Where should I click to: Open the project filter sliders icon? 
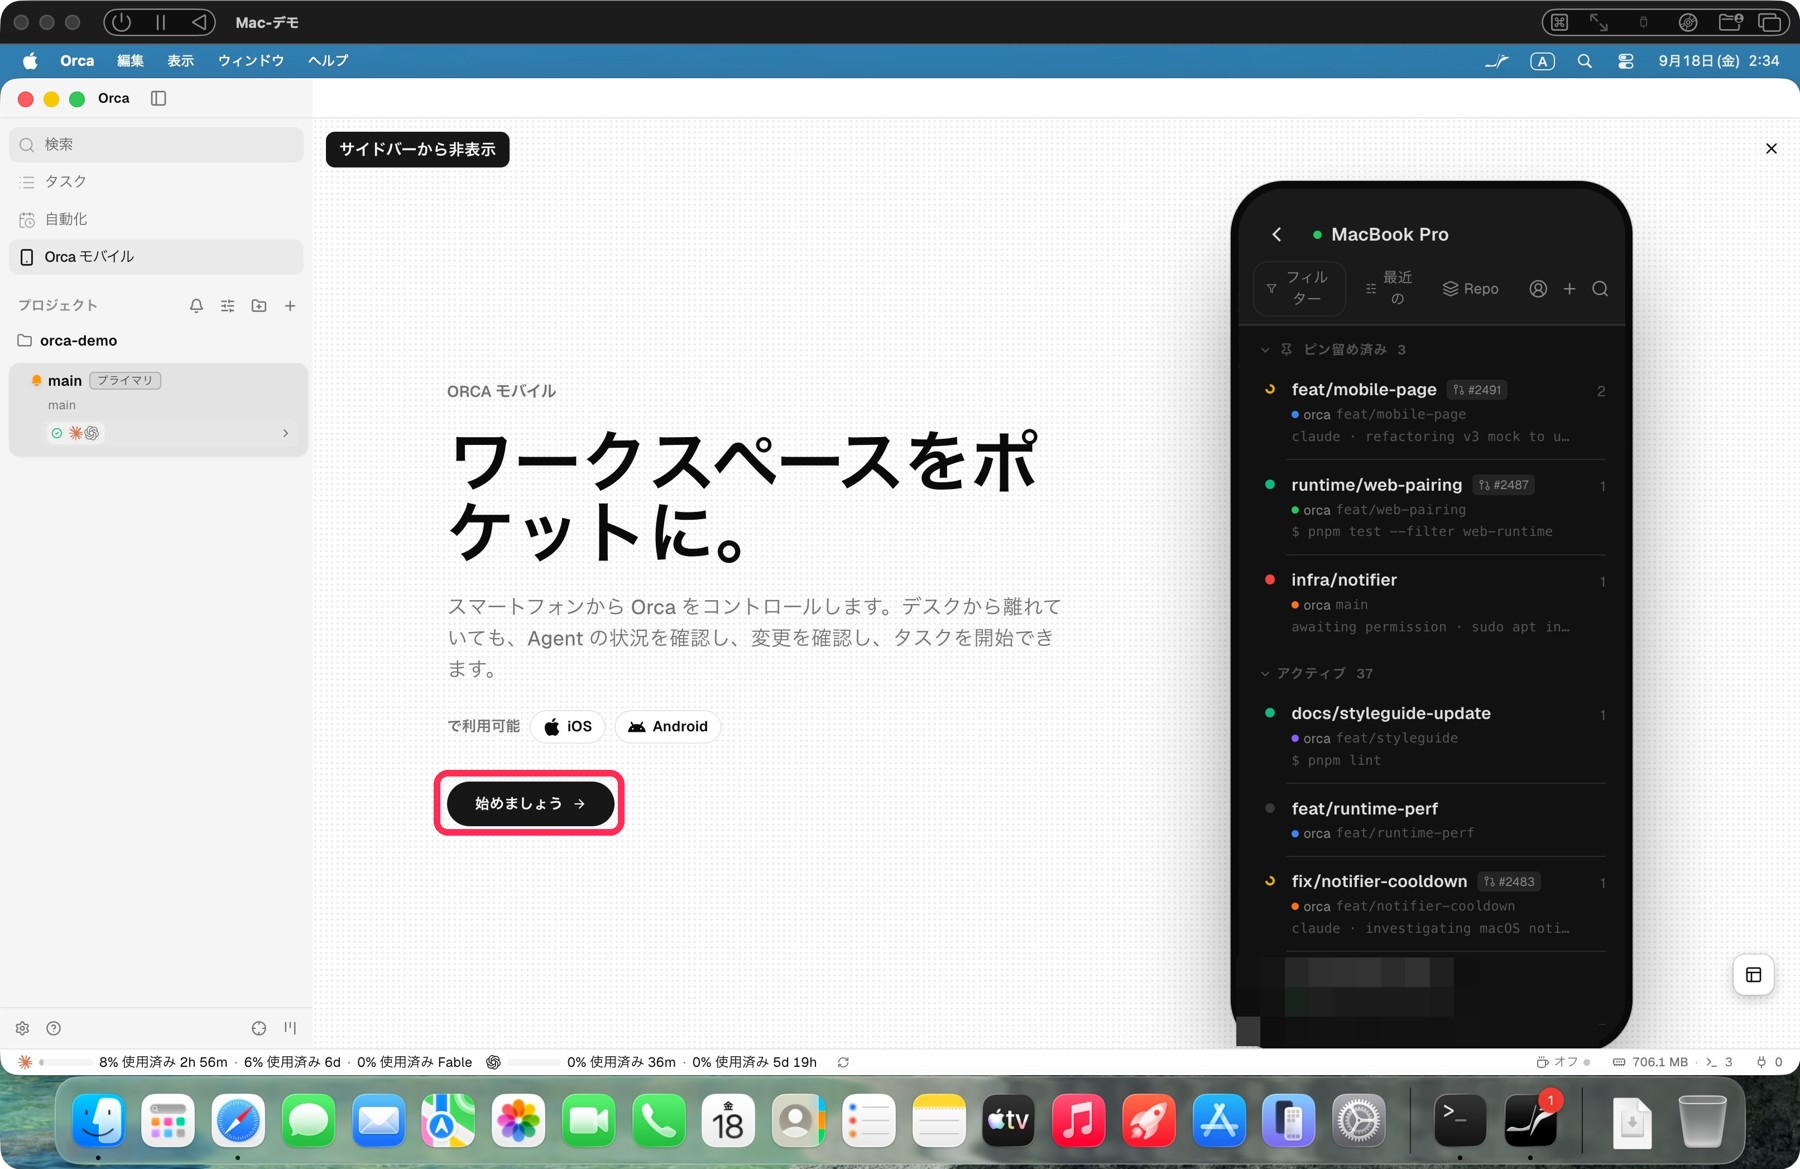point(228,306)
